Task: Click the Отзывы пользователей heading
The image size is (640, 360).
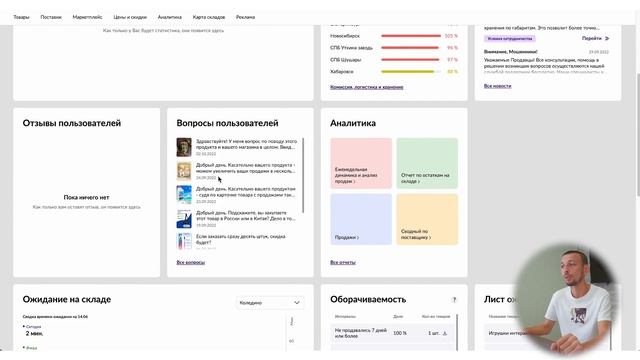Action: pos(72,123)
